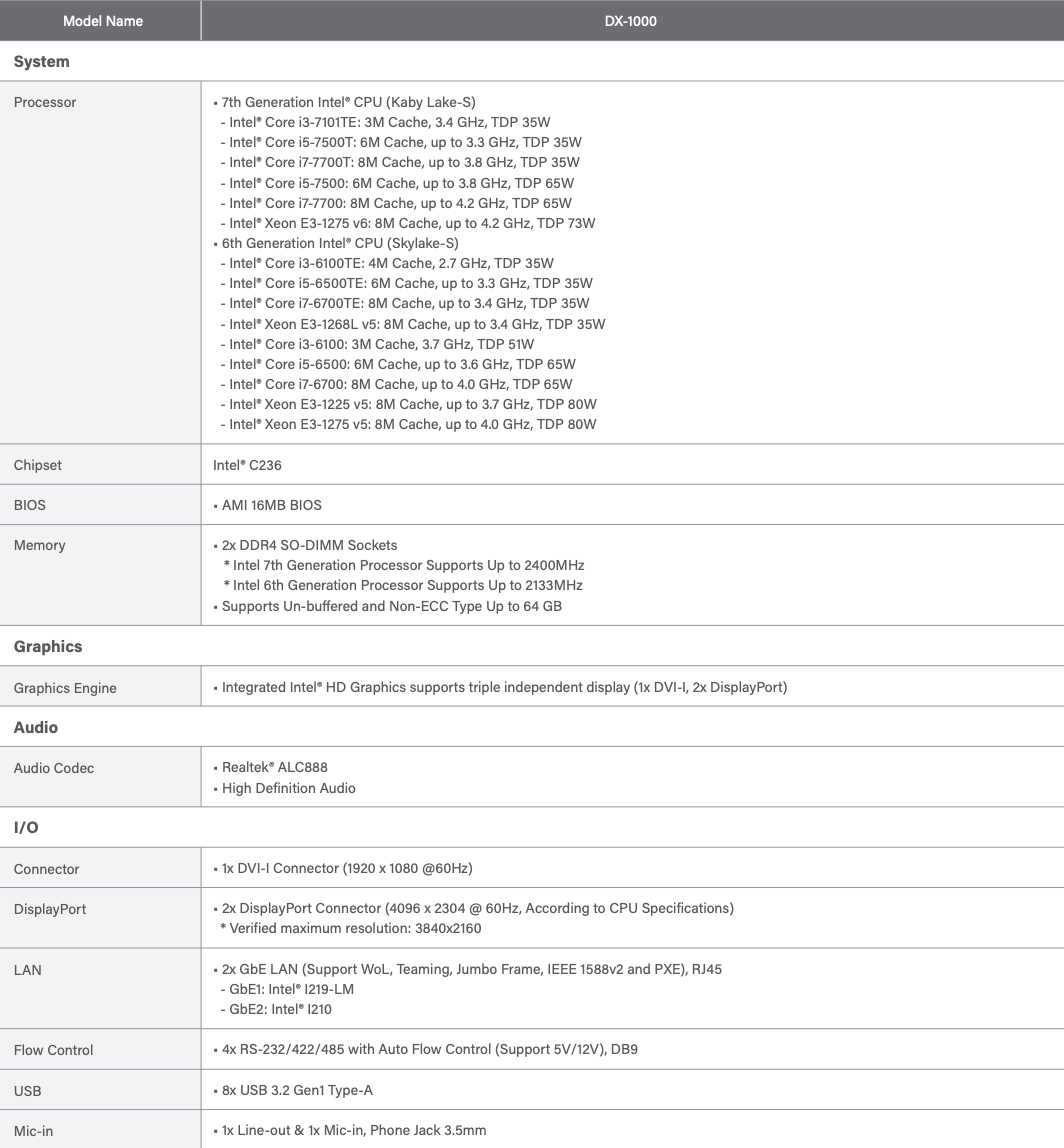Click the AMI 16MB BIOS text
1064x1148 pixels.
[x=271, y=505]
